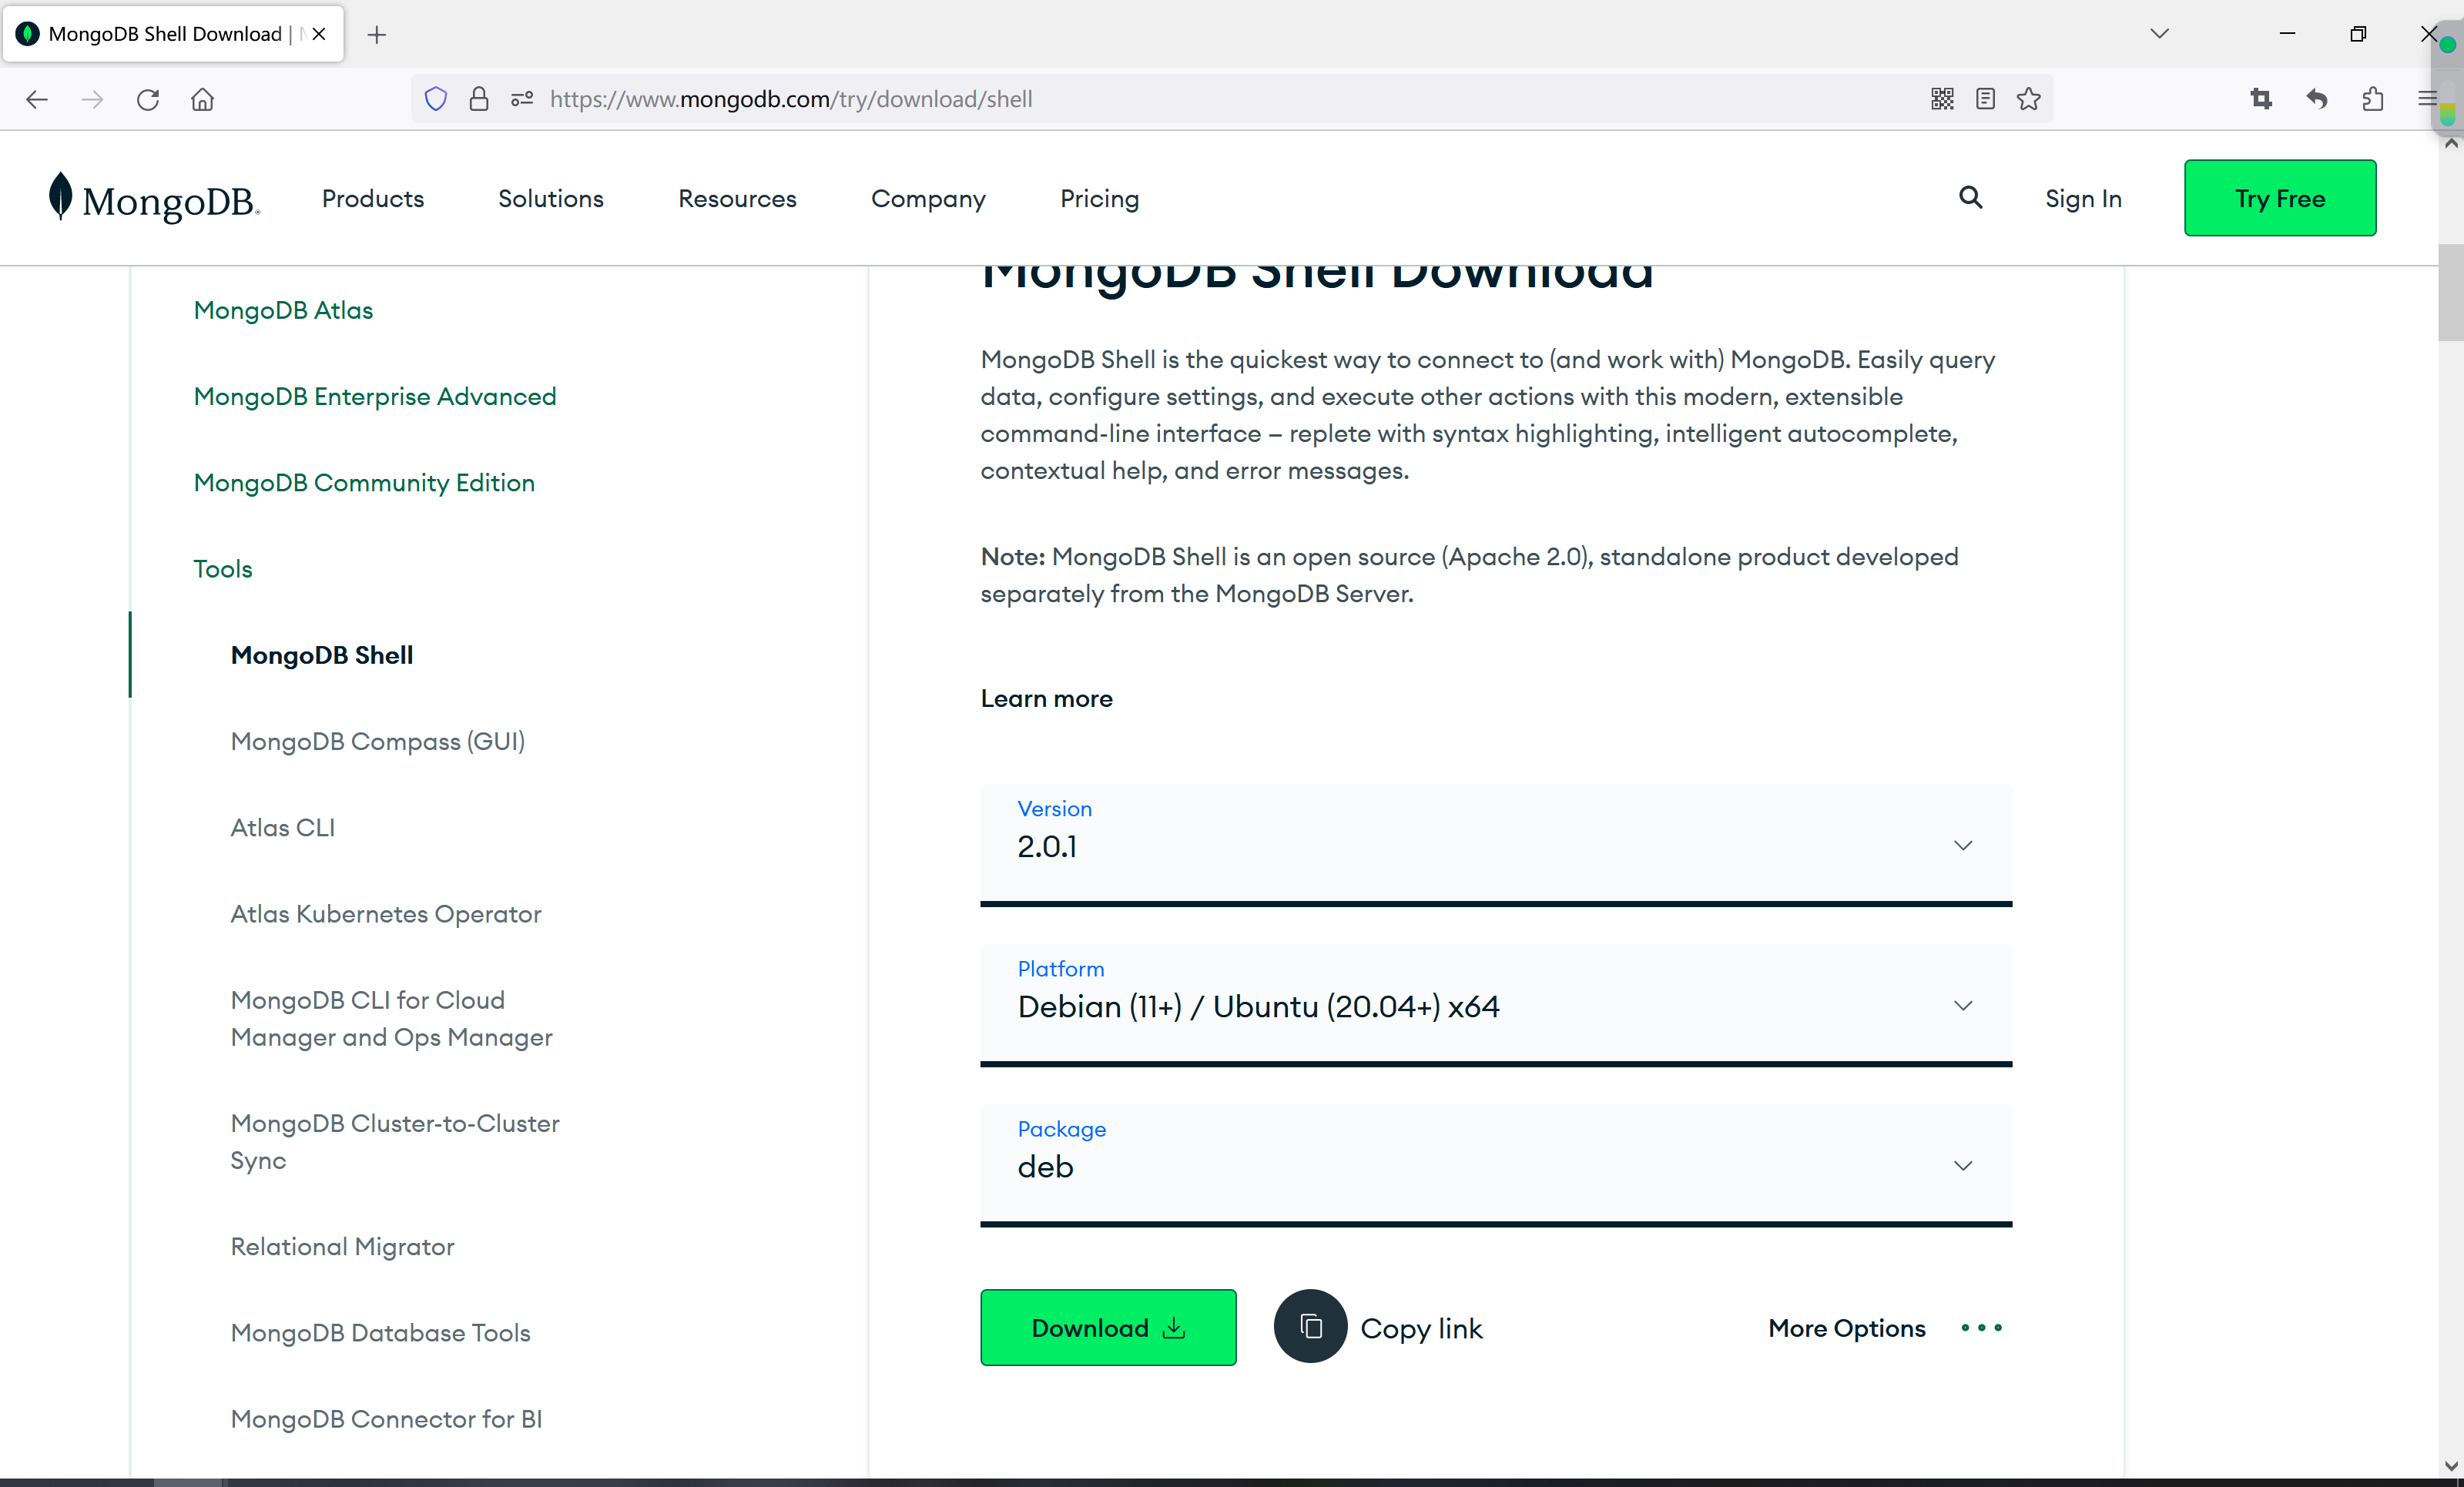2464x1487 pixels.
Task: Select Atlas Kubernetes Operator sidebar item
Action: pyautogui.click(x=386, y=914)
